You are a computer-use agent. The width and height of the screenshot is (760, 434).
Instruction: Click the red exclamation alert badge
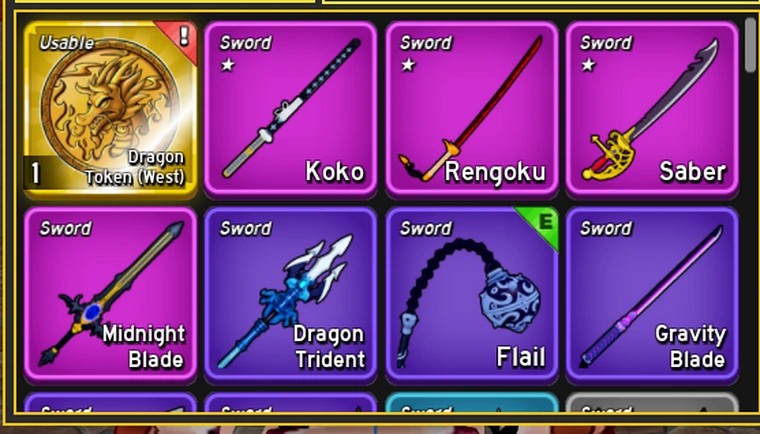point(181,38)
